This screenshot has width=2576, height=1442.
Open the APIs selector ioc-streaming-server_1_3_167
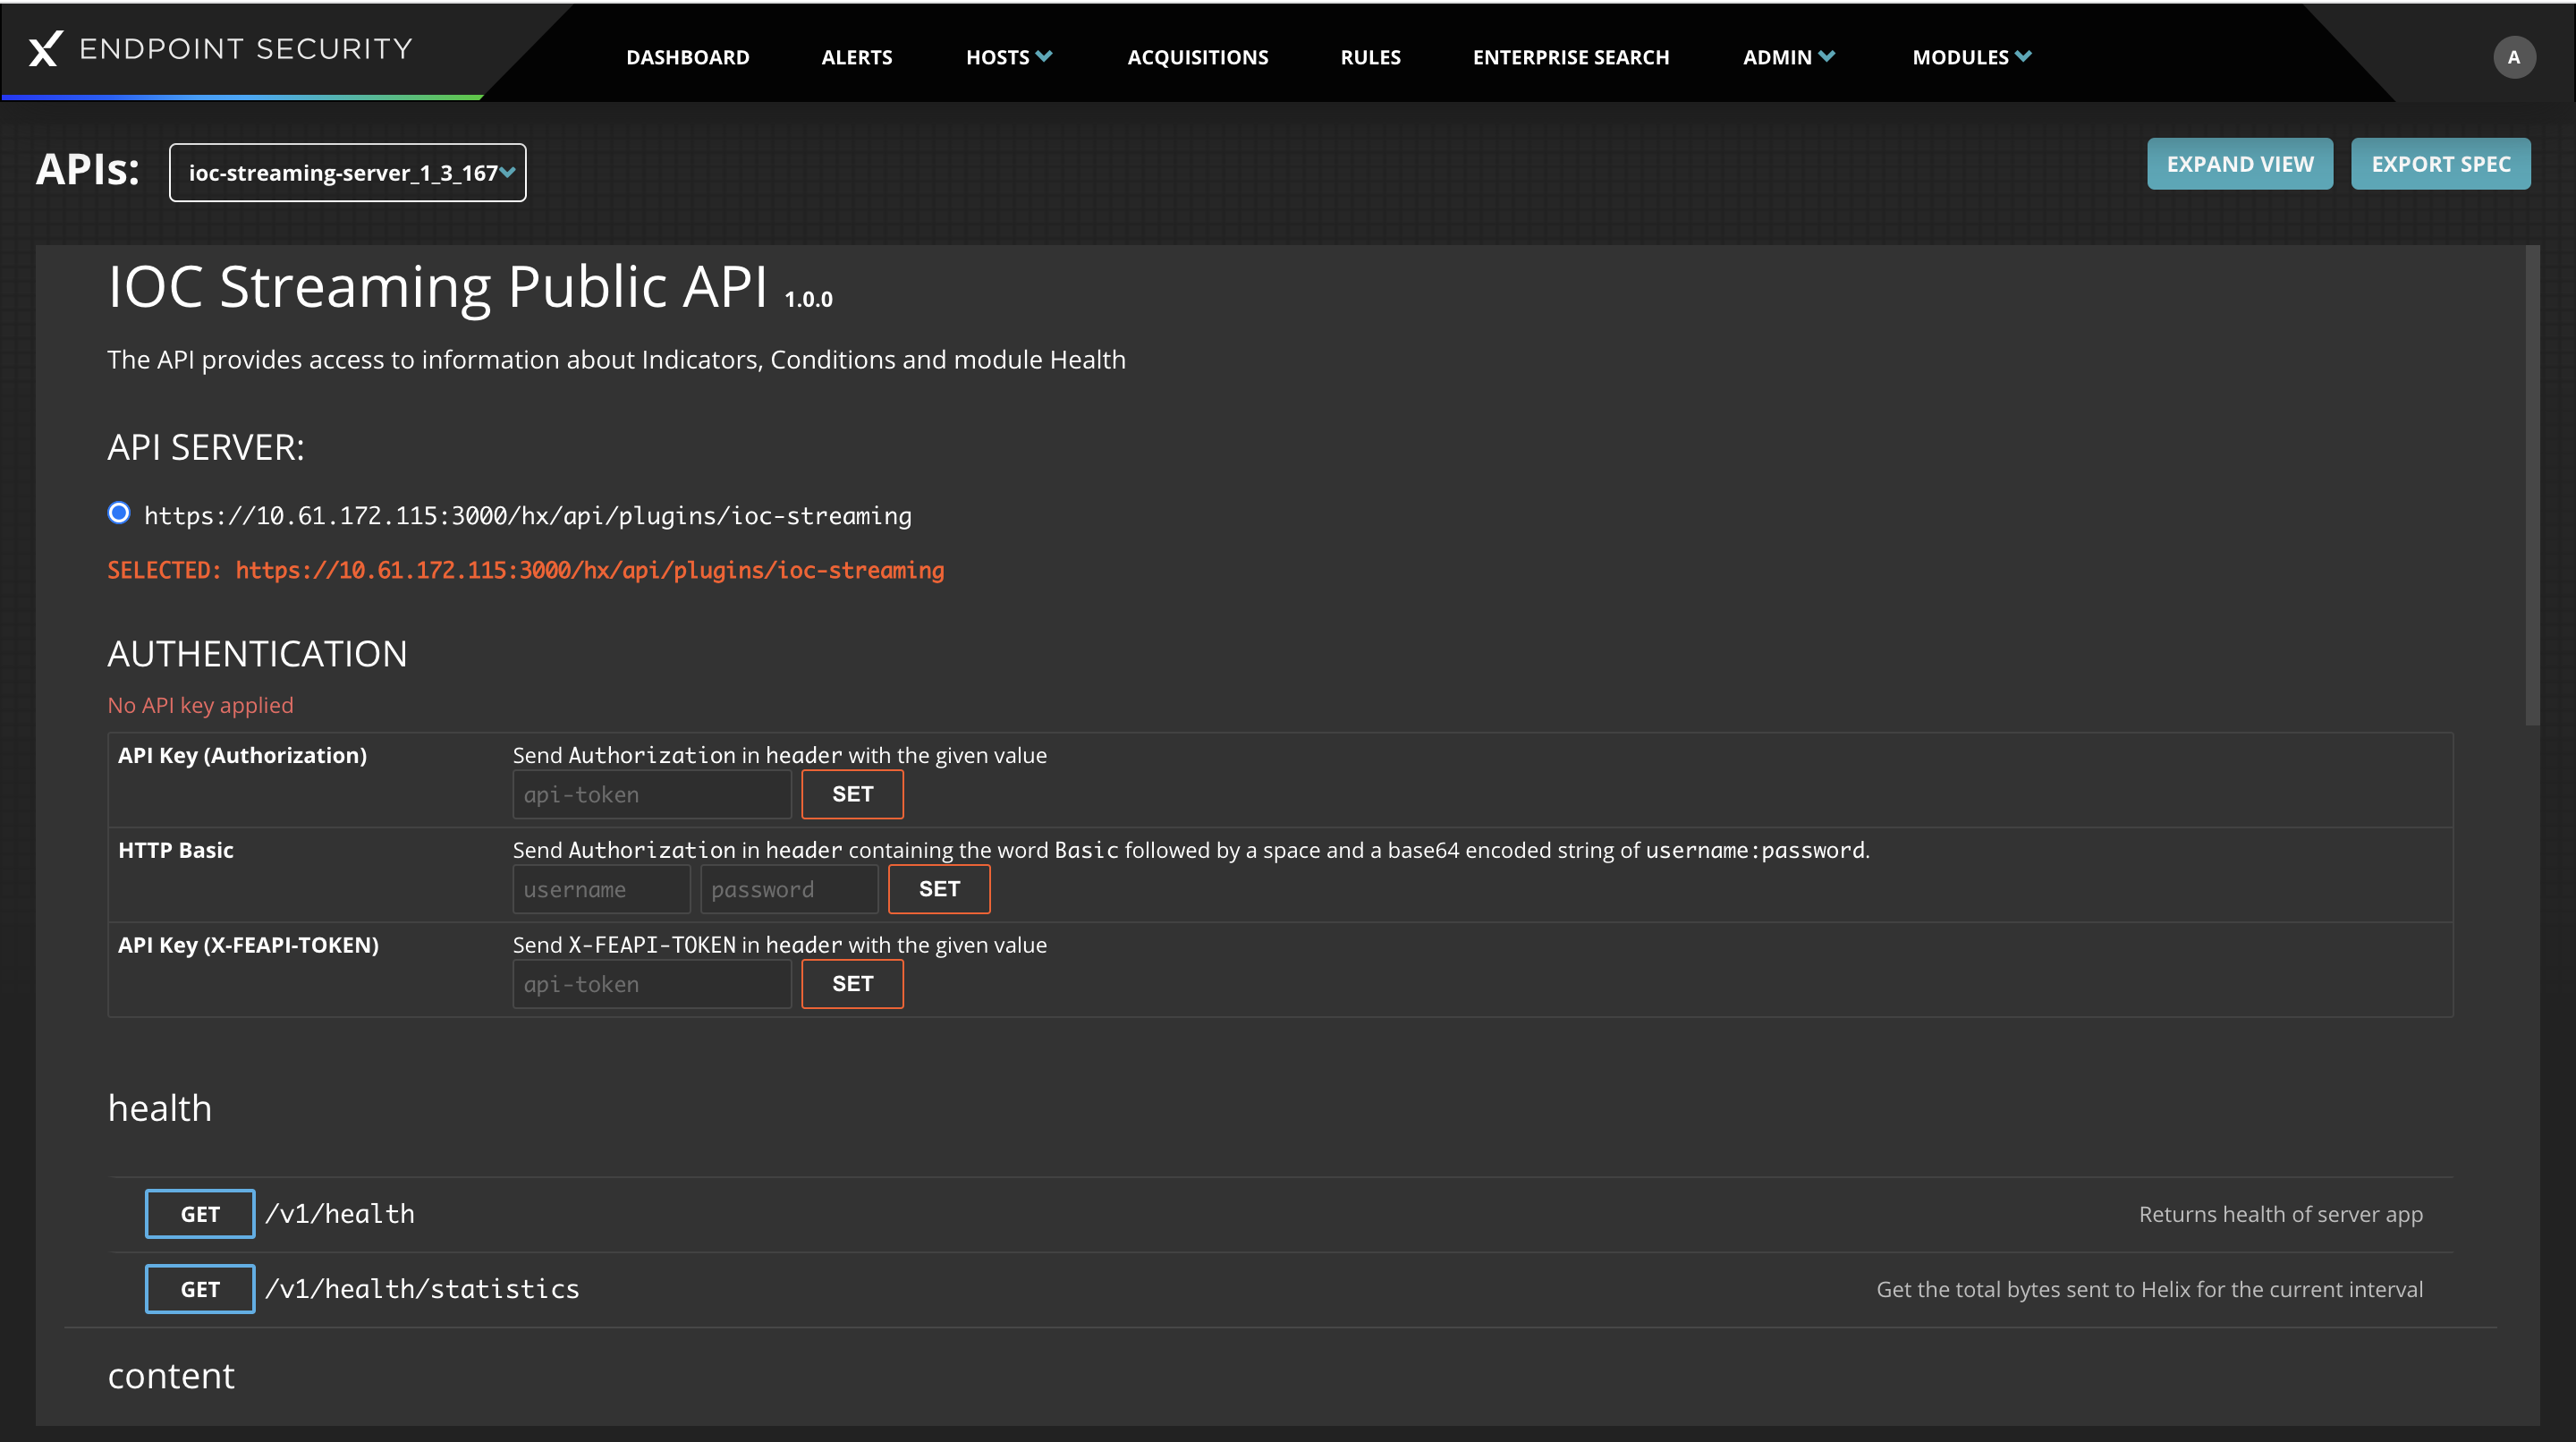point(348,172)
